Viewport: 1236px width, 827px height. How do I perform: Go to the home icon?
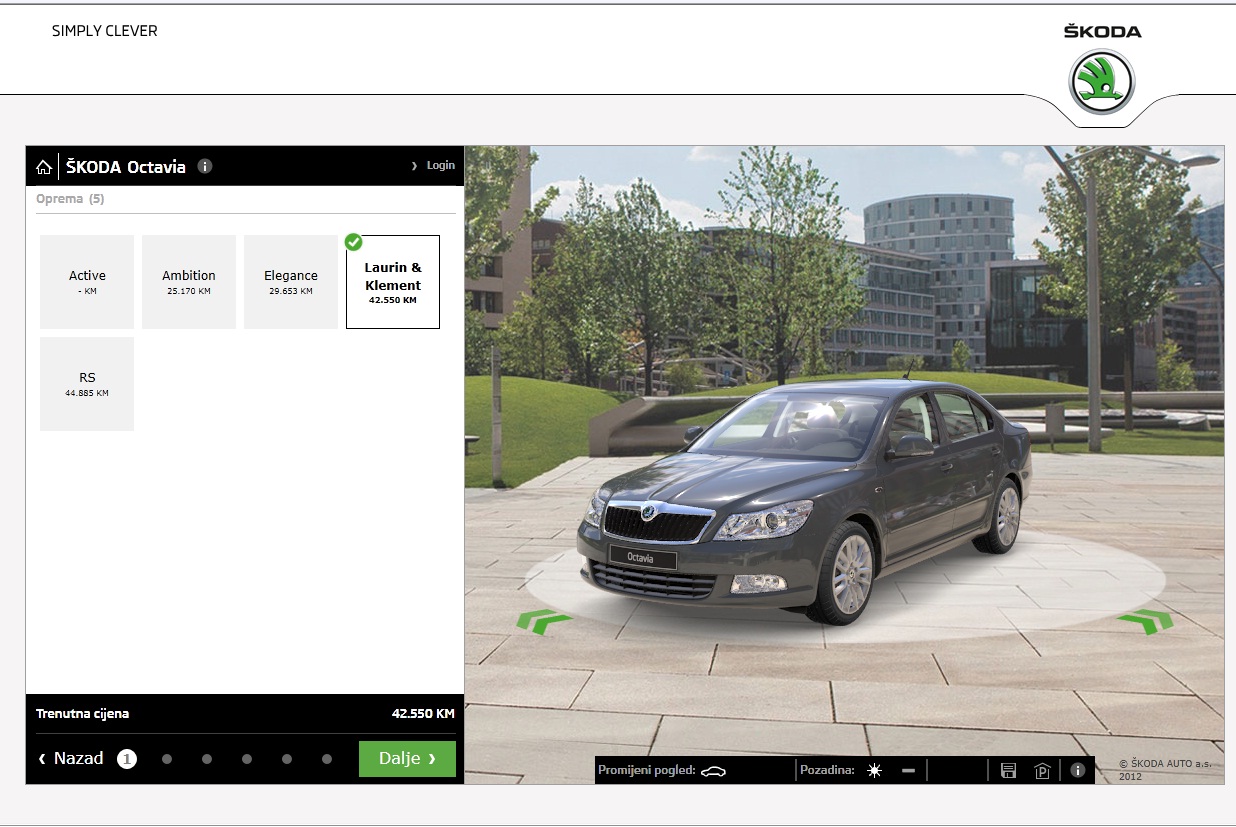pos(43,167)
